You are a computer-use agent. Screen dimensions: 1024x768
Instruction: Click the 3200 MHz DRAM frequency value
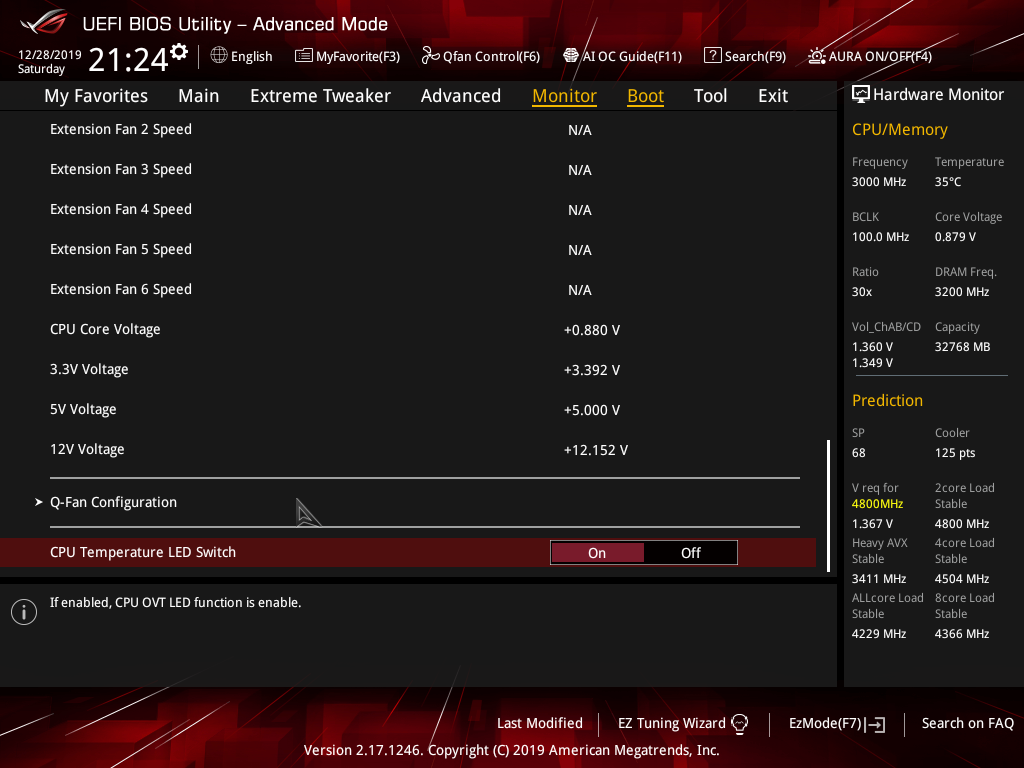961,292
